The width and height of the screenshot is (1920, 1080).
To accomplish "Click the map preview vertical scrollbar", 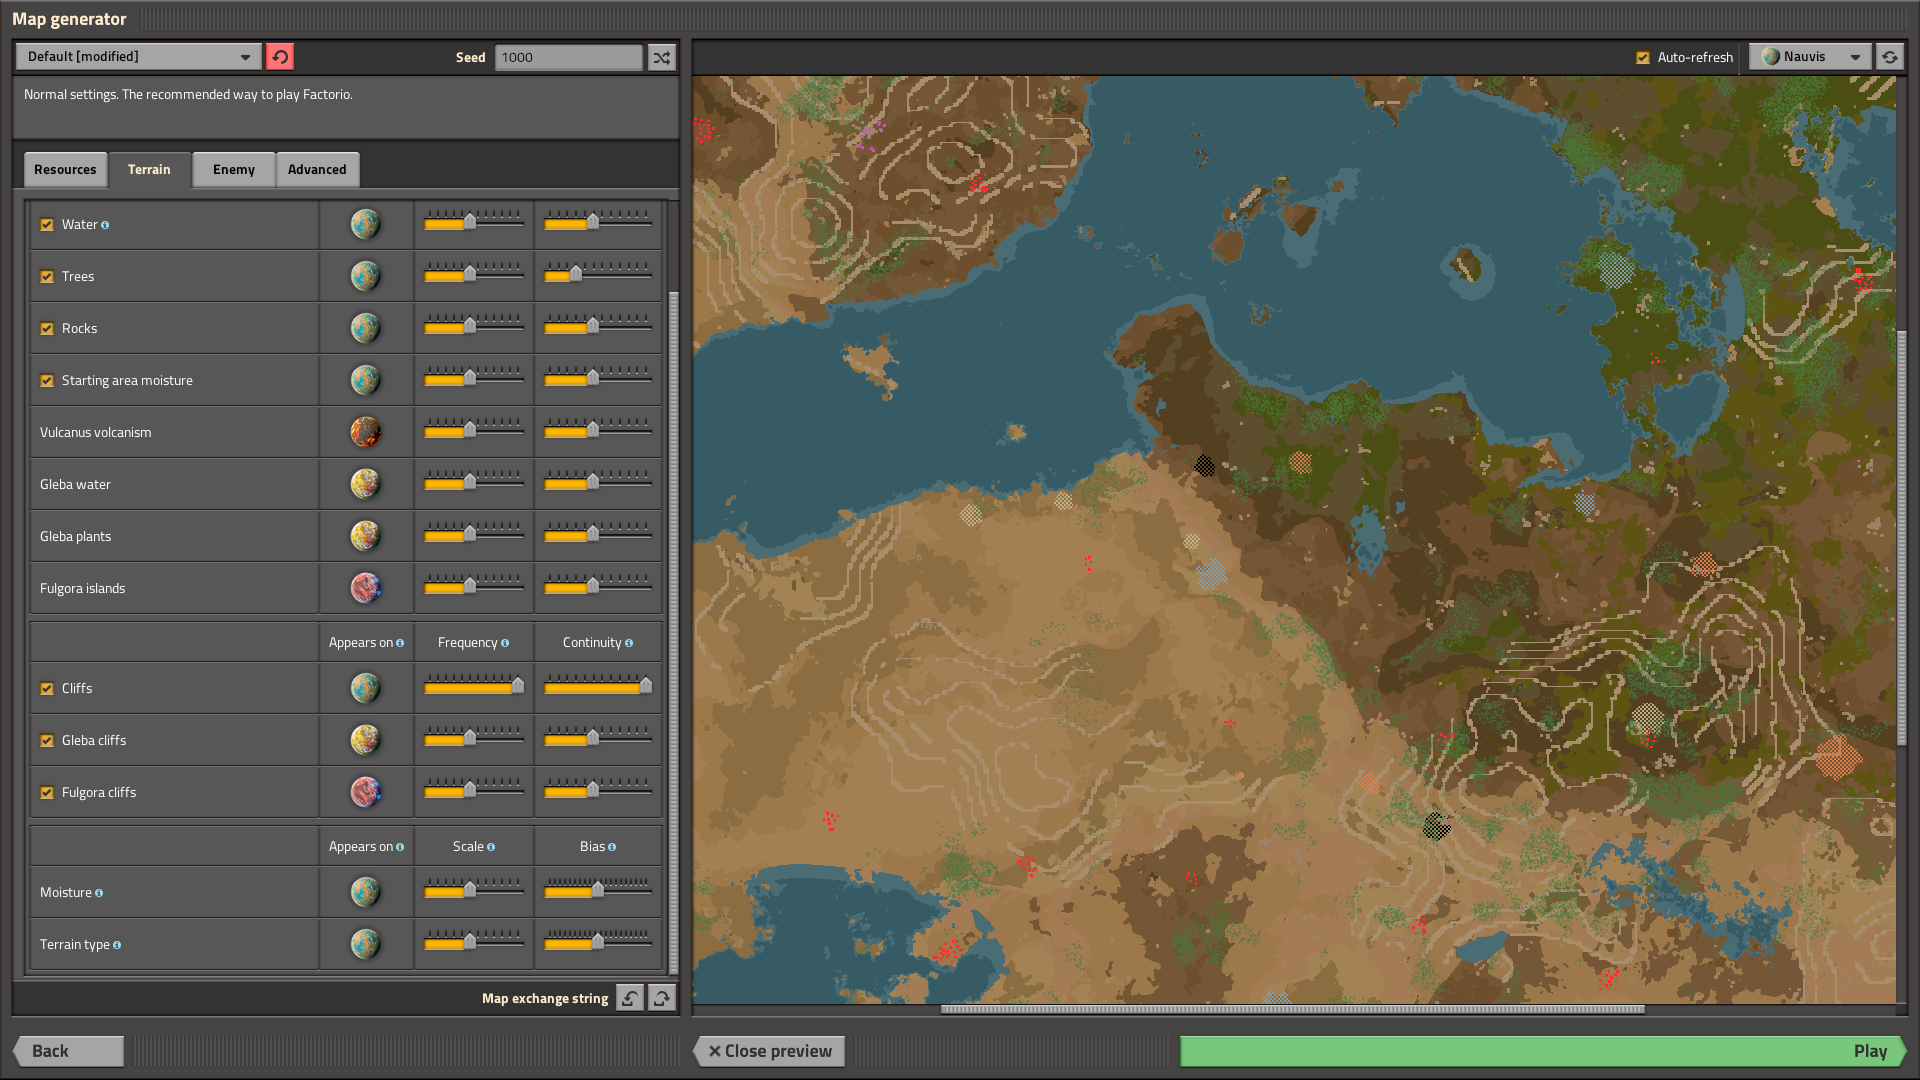I will coord(1901,538).
